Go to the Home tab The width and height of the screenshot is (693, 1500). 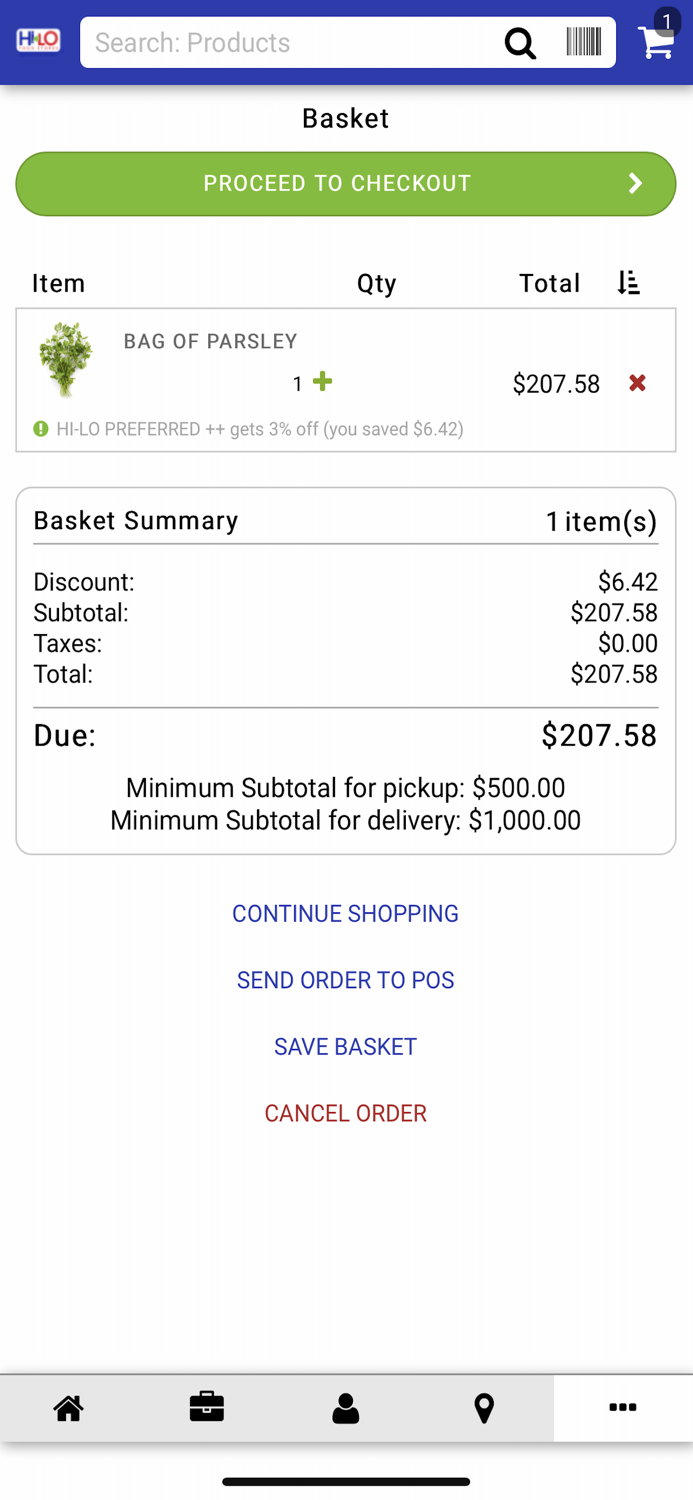click(69, 1408)
